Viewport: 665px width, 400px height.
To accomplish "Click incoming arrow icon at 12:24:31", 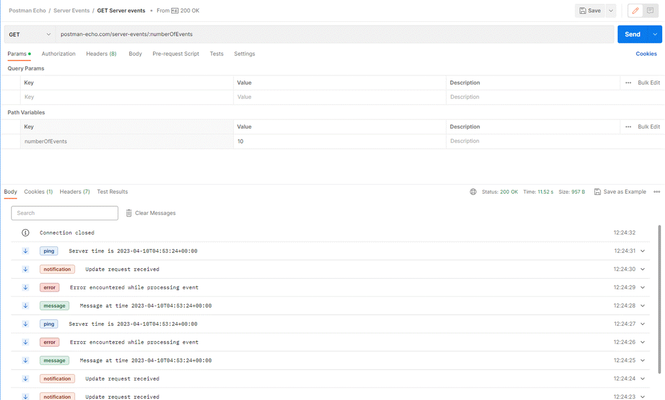I will pyautogui.click(x=25, y=251).
